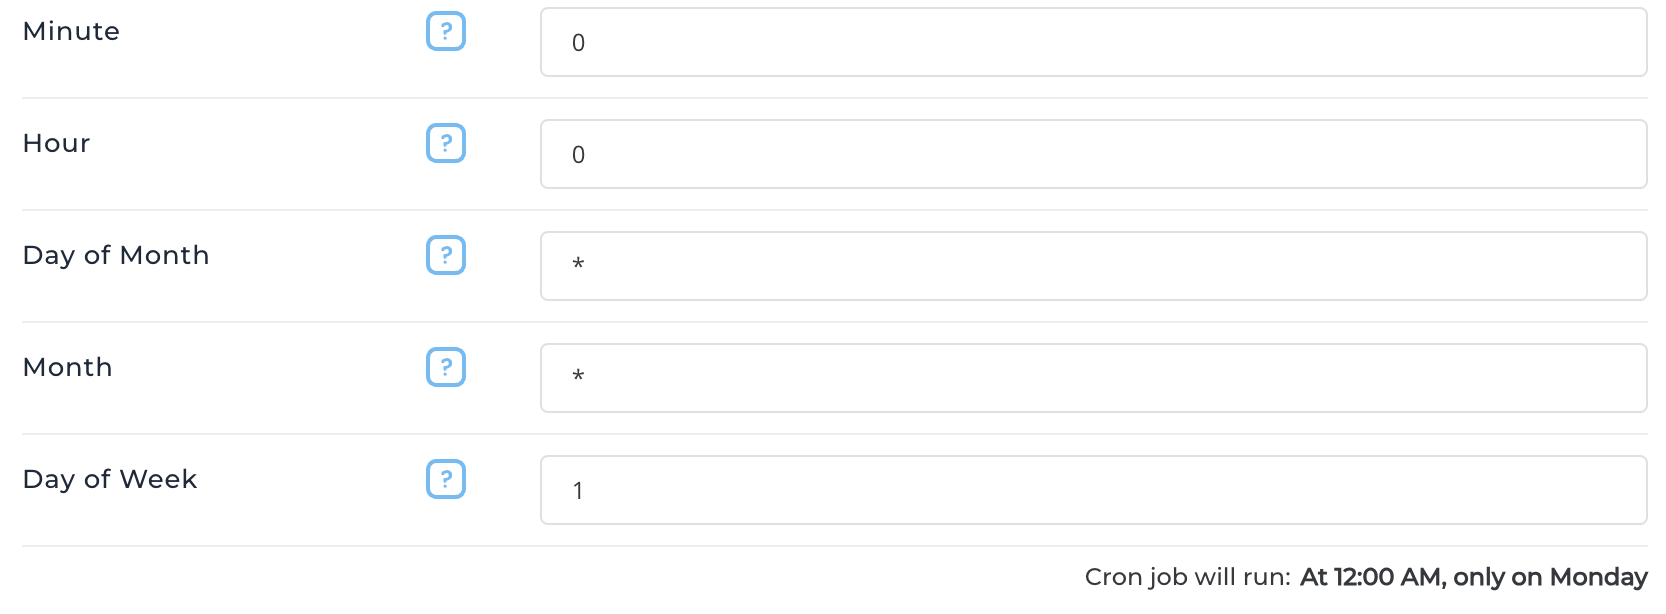Click the cron schedule summary text
Viewport: 1666px width, 614px height.
coord(1185,577)
